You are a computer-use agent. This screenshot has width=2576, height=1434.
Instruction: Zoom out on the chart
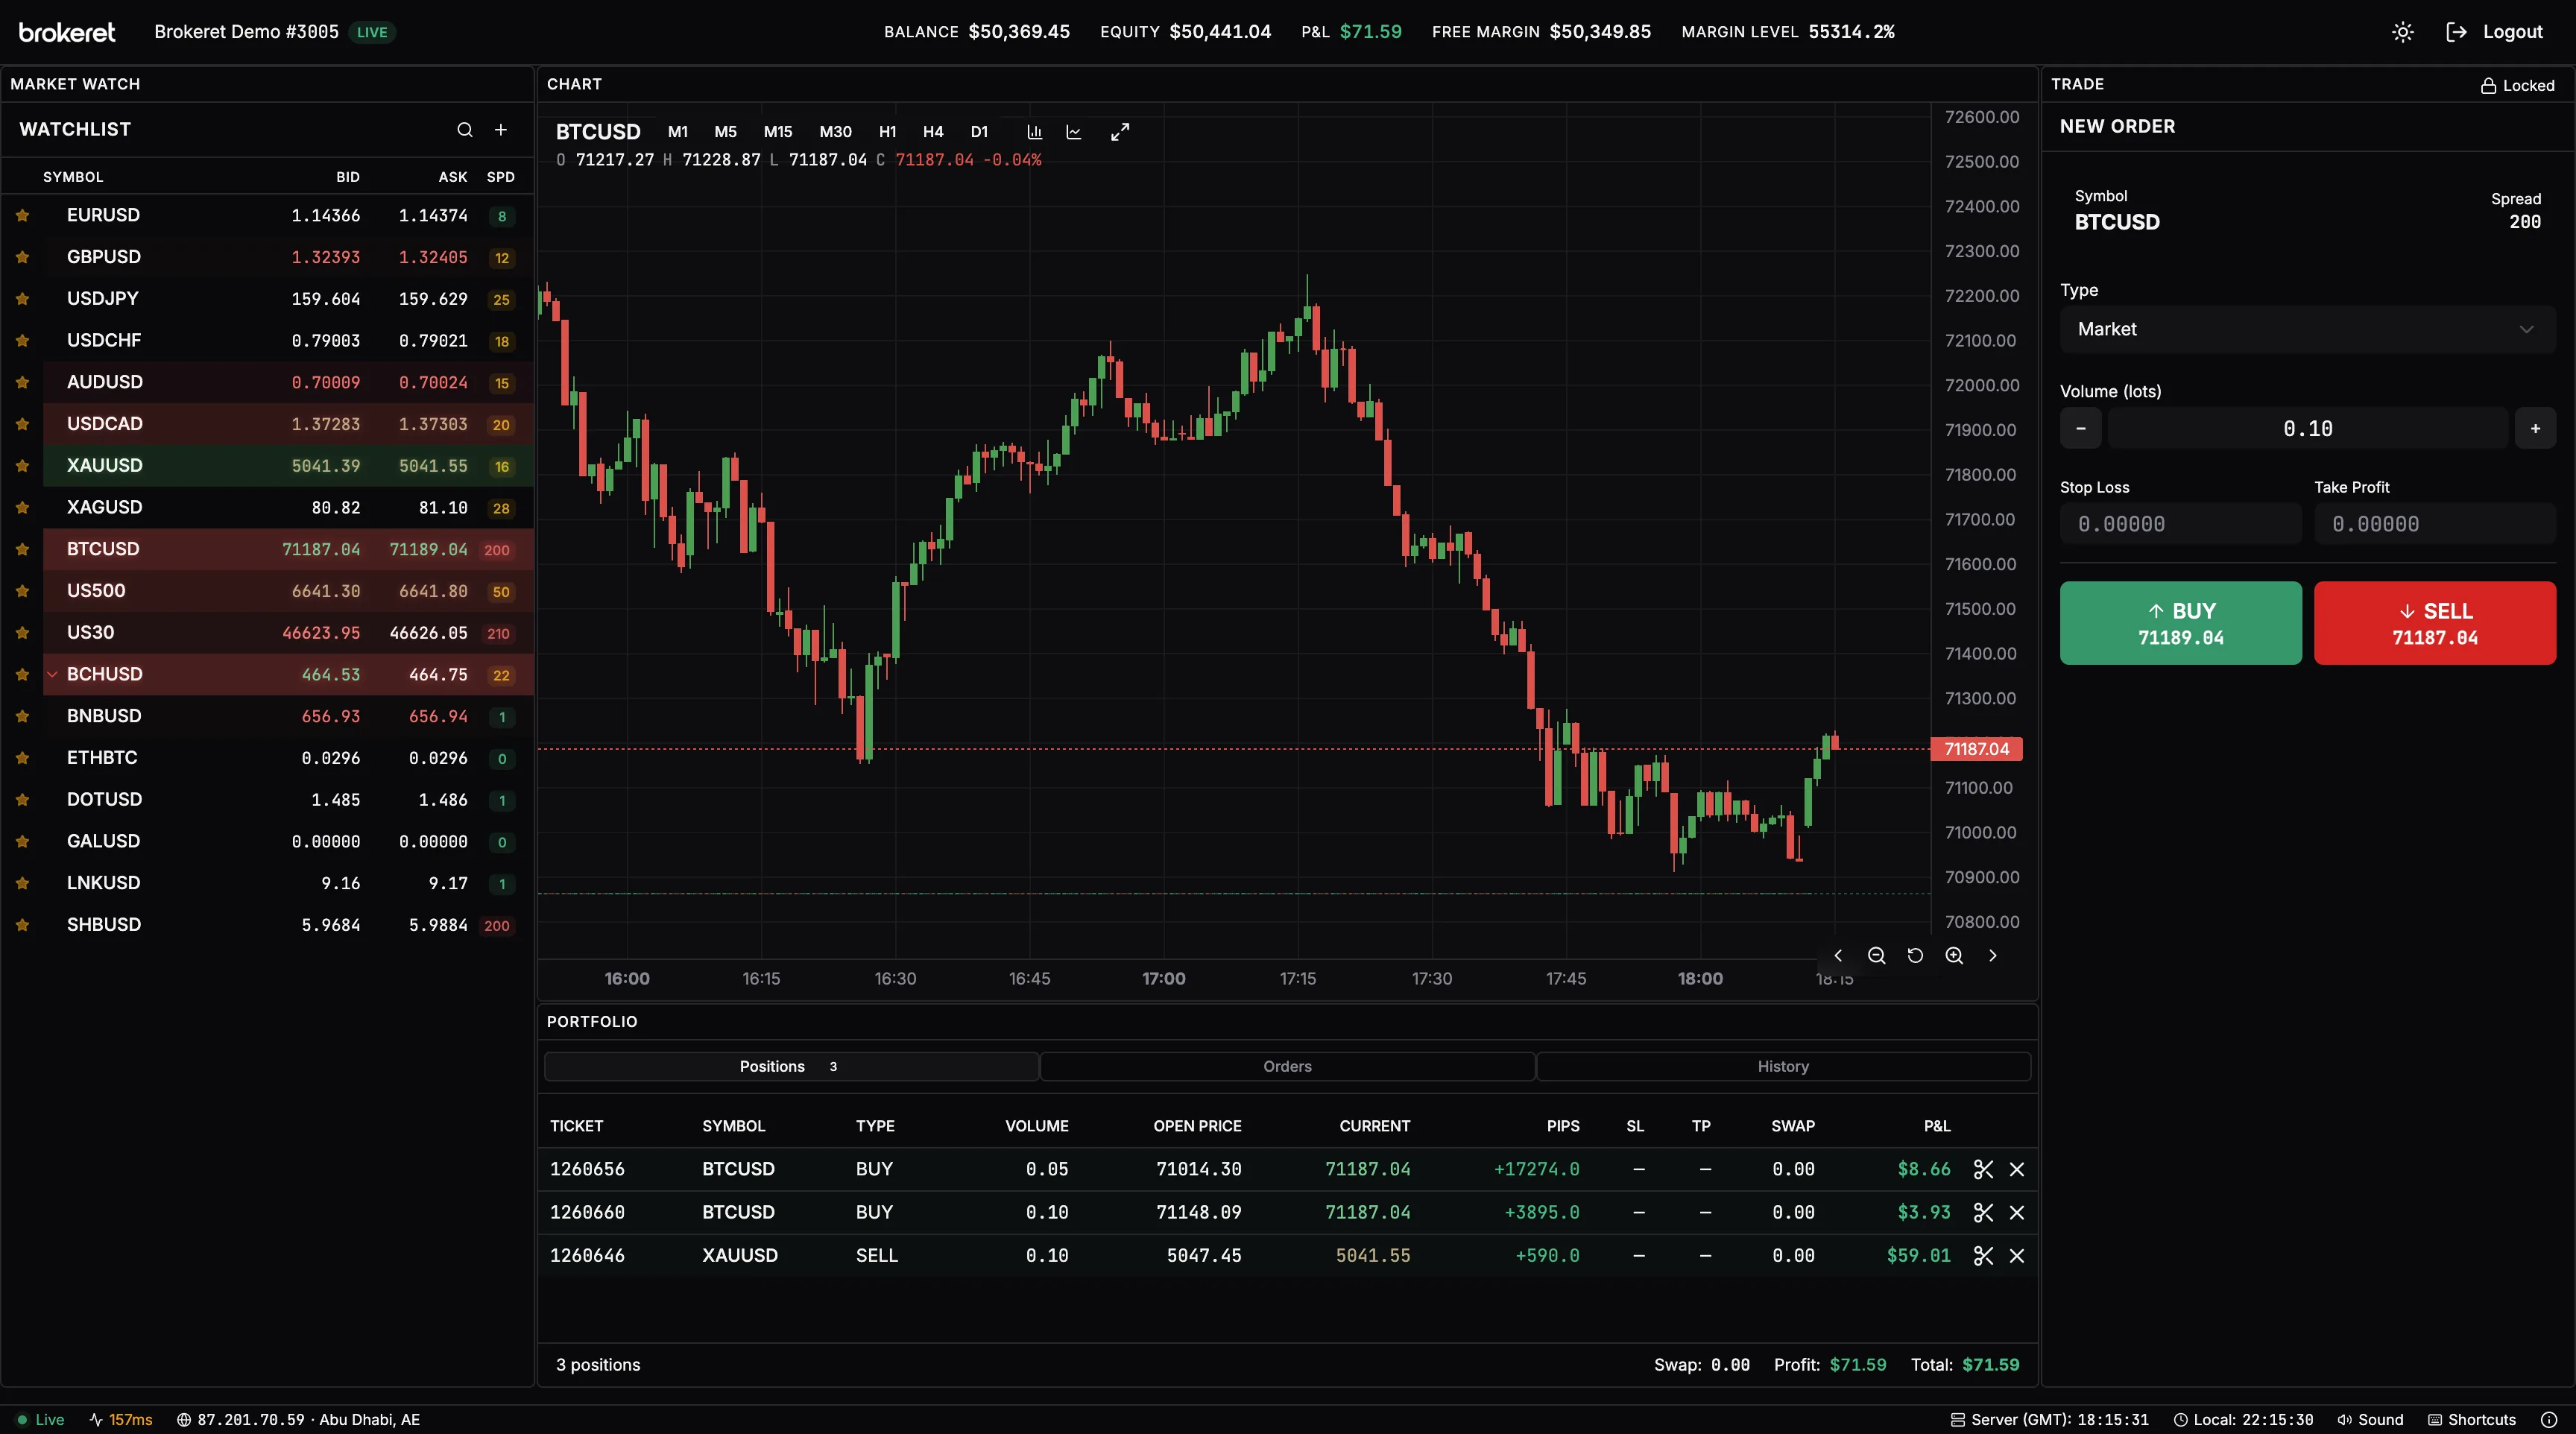point(1877,955)
